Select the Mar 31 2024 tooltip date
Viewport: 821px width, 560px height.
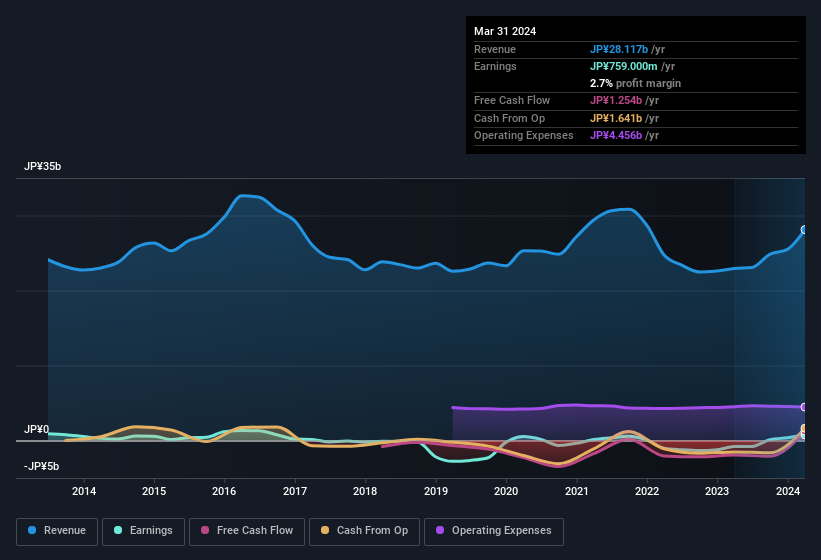(505, 31)
